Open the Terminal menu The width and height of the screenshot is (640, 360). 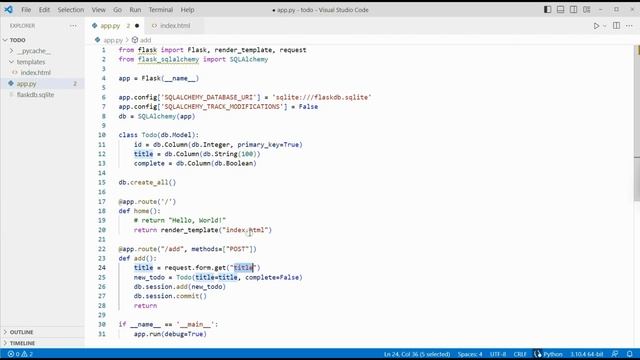(x=160, y=10)
